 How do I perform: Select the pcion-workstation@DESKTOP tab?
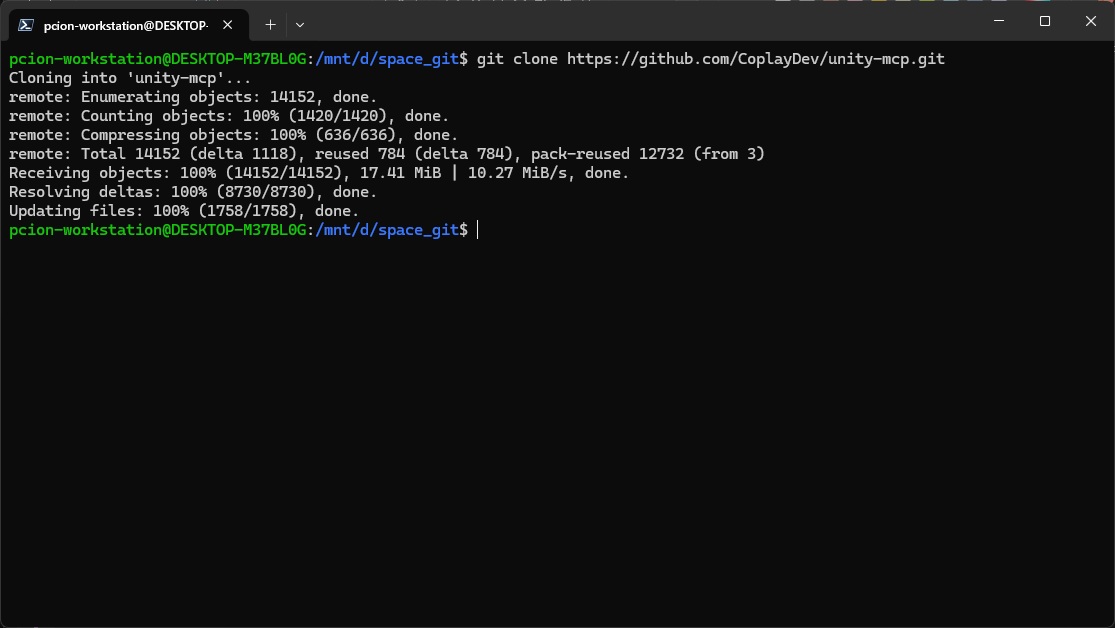125,25
